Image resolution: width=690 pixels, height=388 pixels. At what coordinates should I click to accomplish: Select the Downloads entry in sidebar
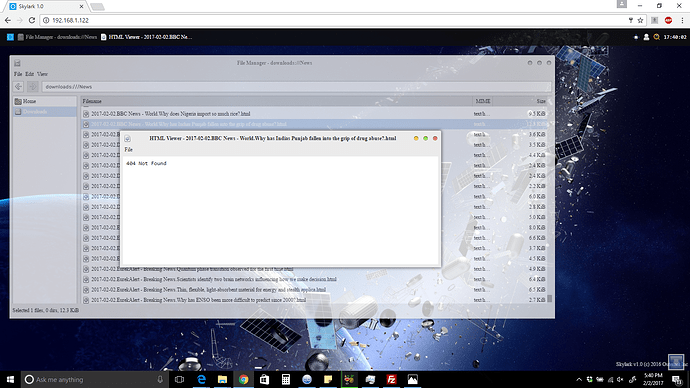point(44,112)
